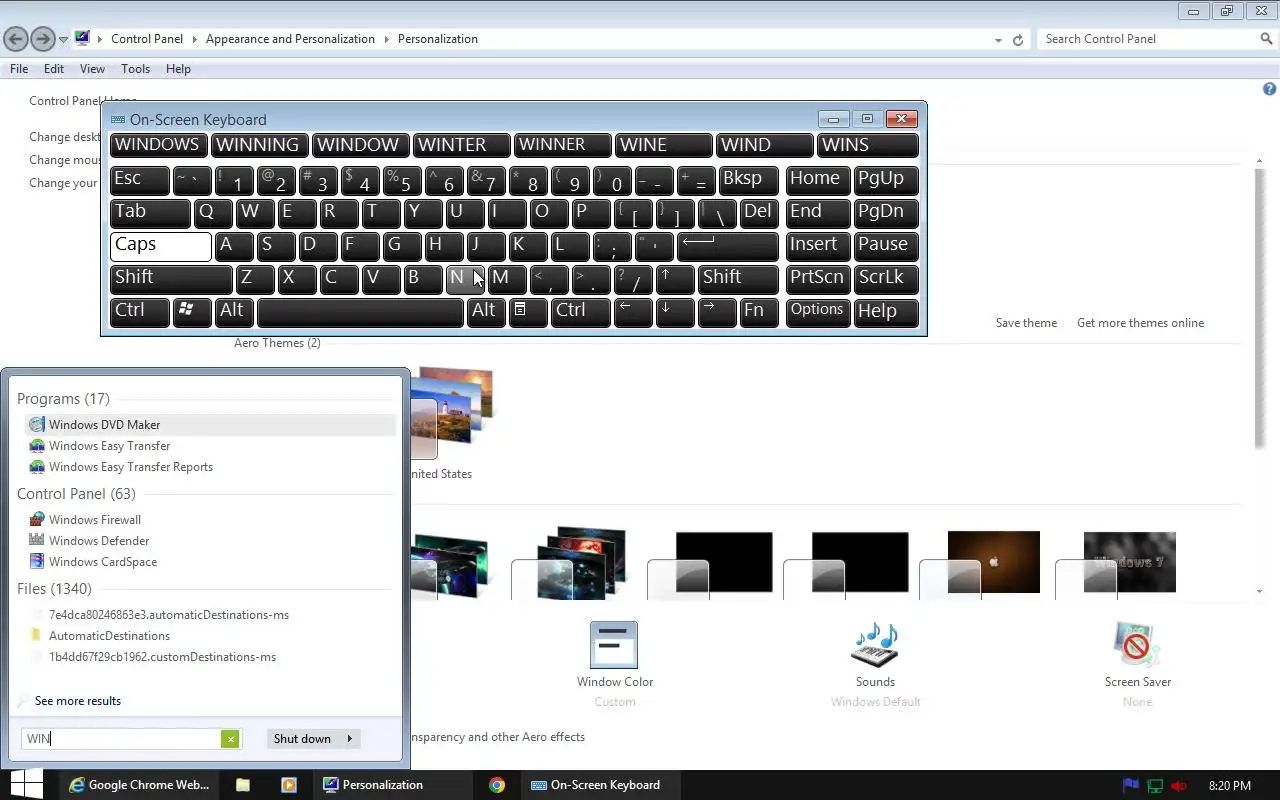Open the File Explorer taskbar icon
This screenshot has width=1280, height=800.
click(x=243, y=785)
